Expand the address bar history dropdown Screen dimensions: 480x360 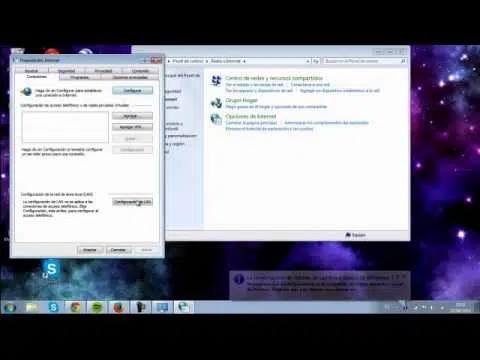coord(307,61)
